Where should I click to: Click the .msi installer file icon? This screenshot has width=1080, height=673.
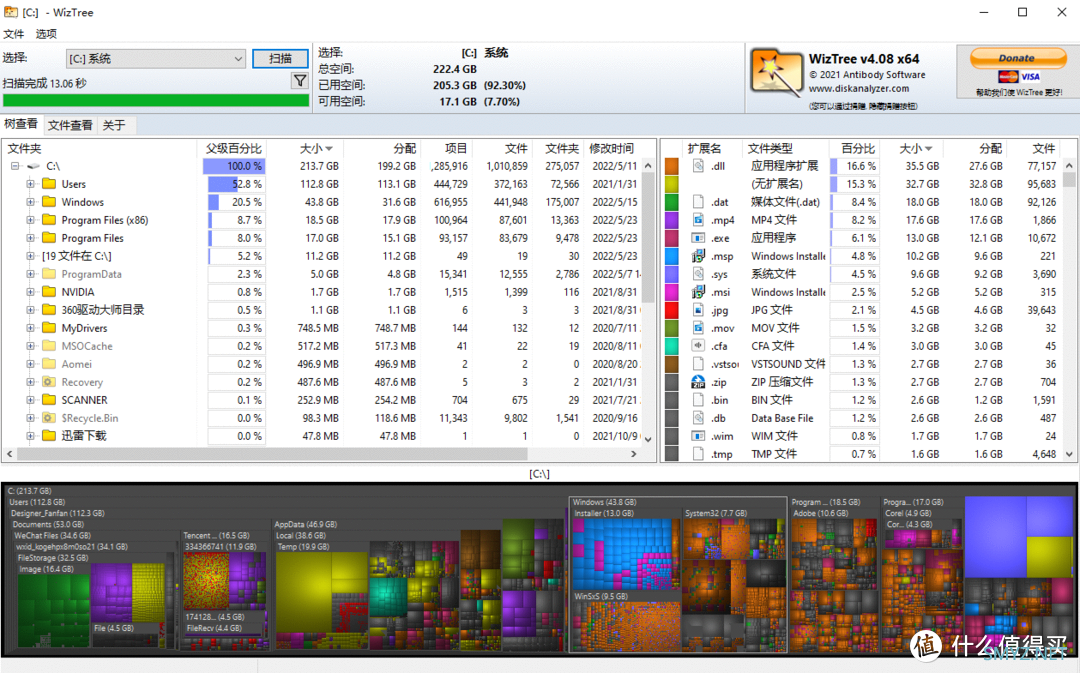pos(698,292)
